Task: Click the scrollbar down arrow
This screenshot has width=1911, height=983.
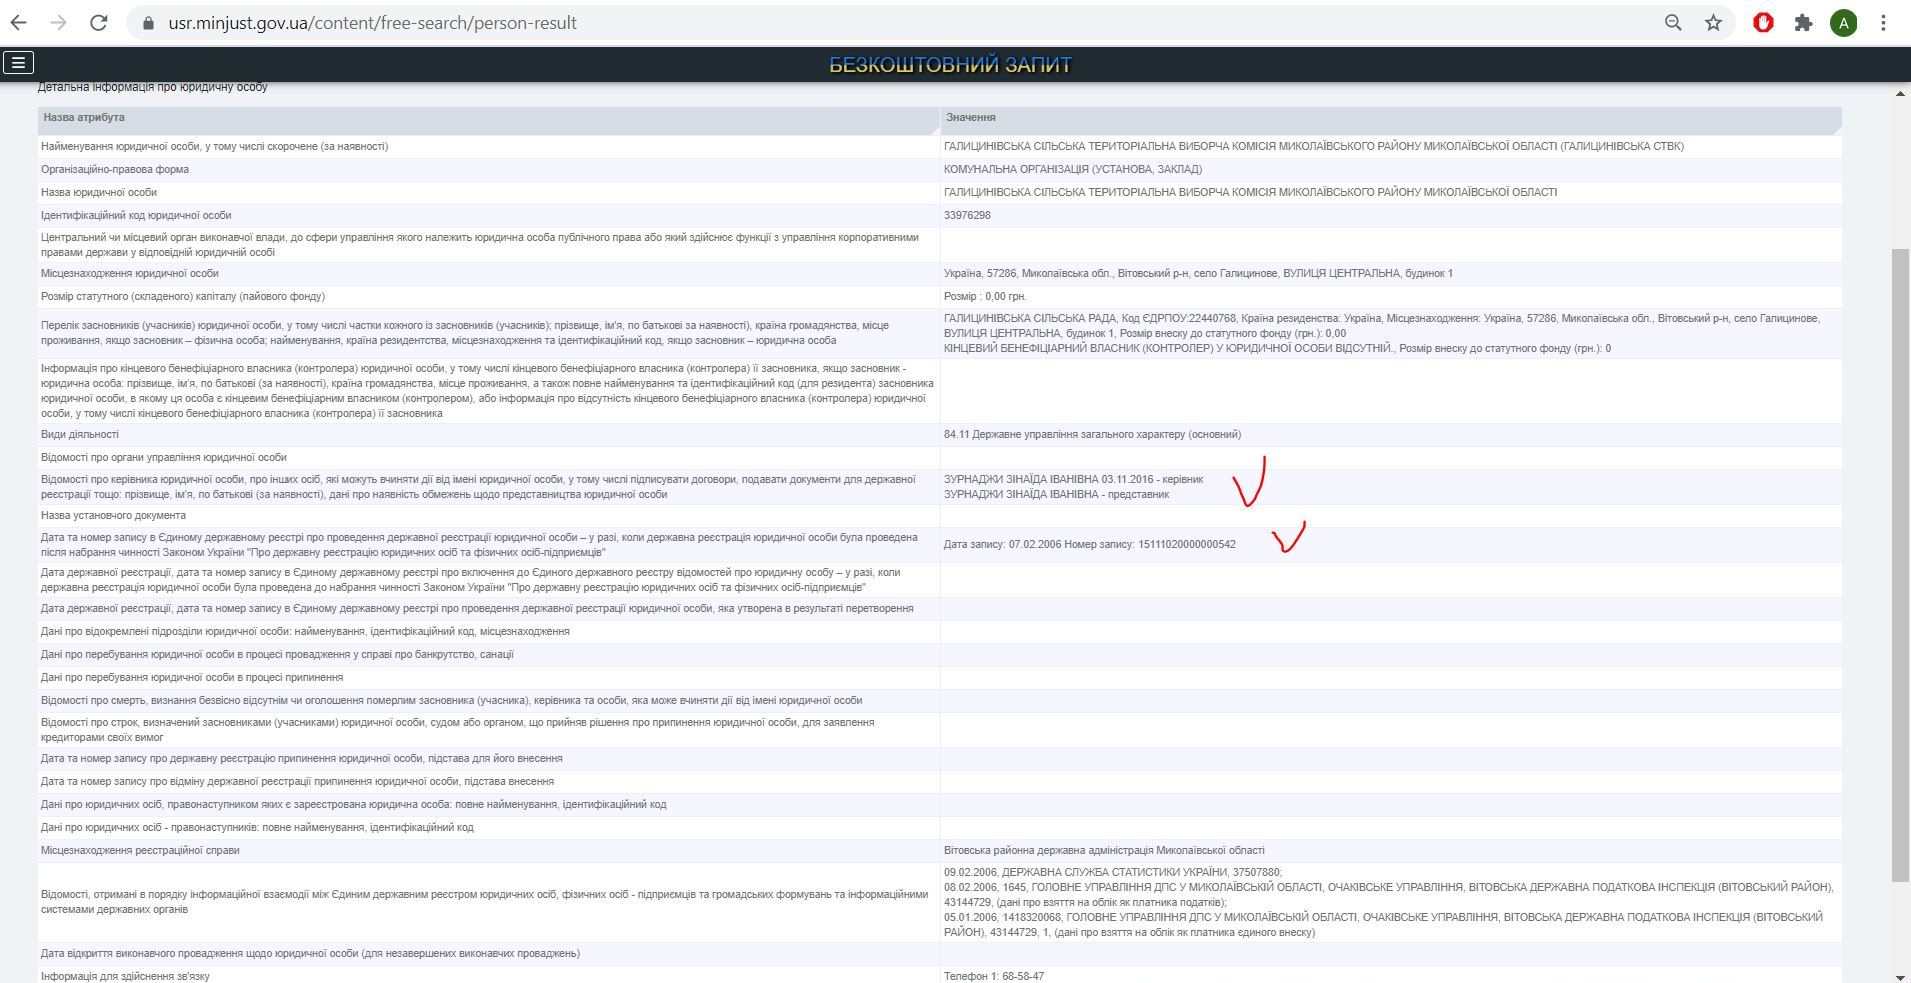Action: click(1900, 976)
